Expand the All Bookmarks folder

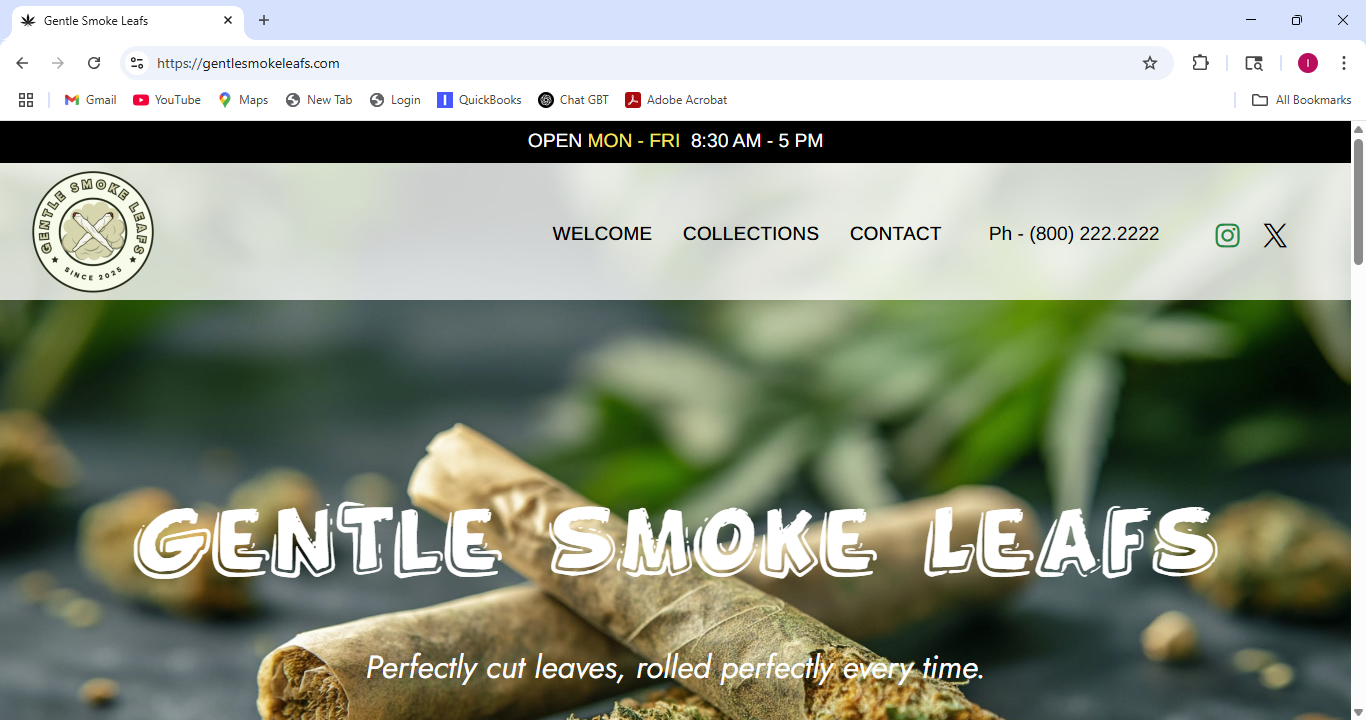point(1302,100)
